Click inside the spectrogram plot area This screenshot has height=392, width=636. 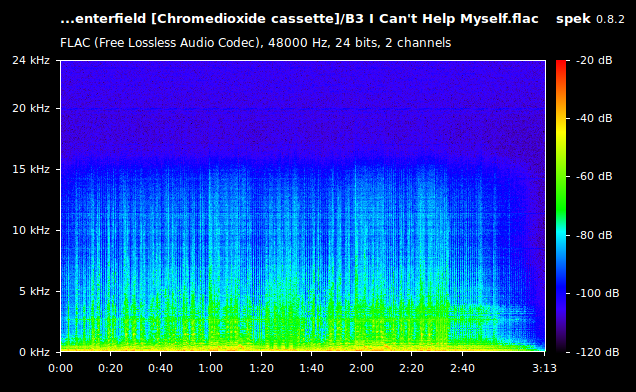tap(303, 206)
